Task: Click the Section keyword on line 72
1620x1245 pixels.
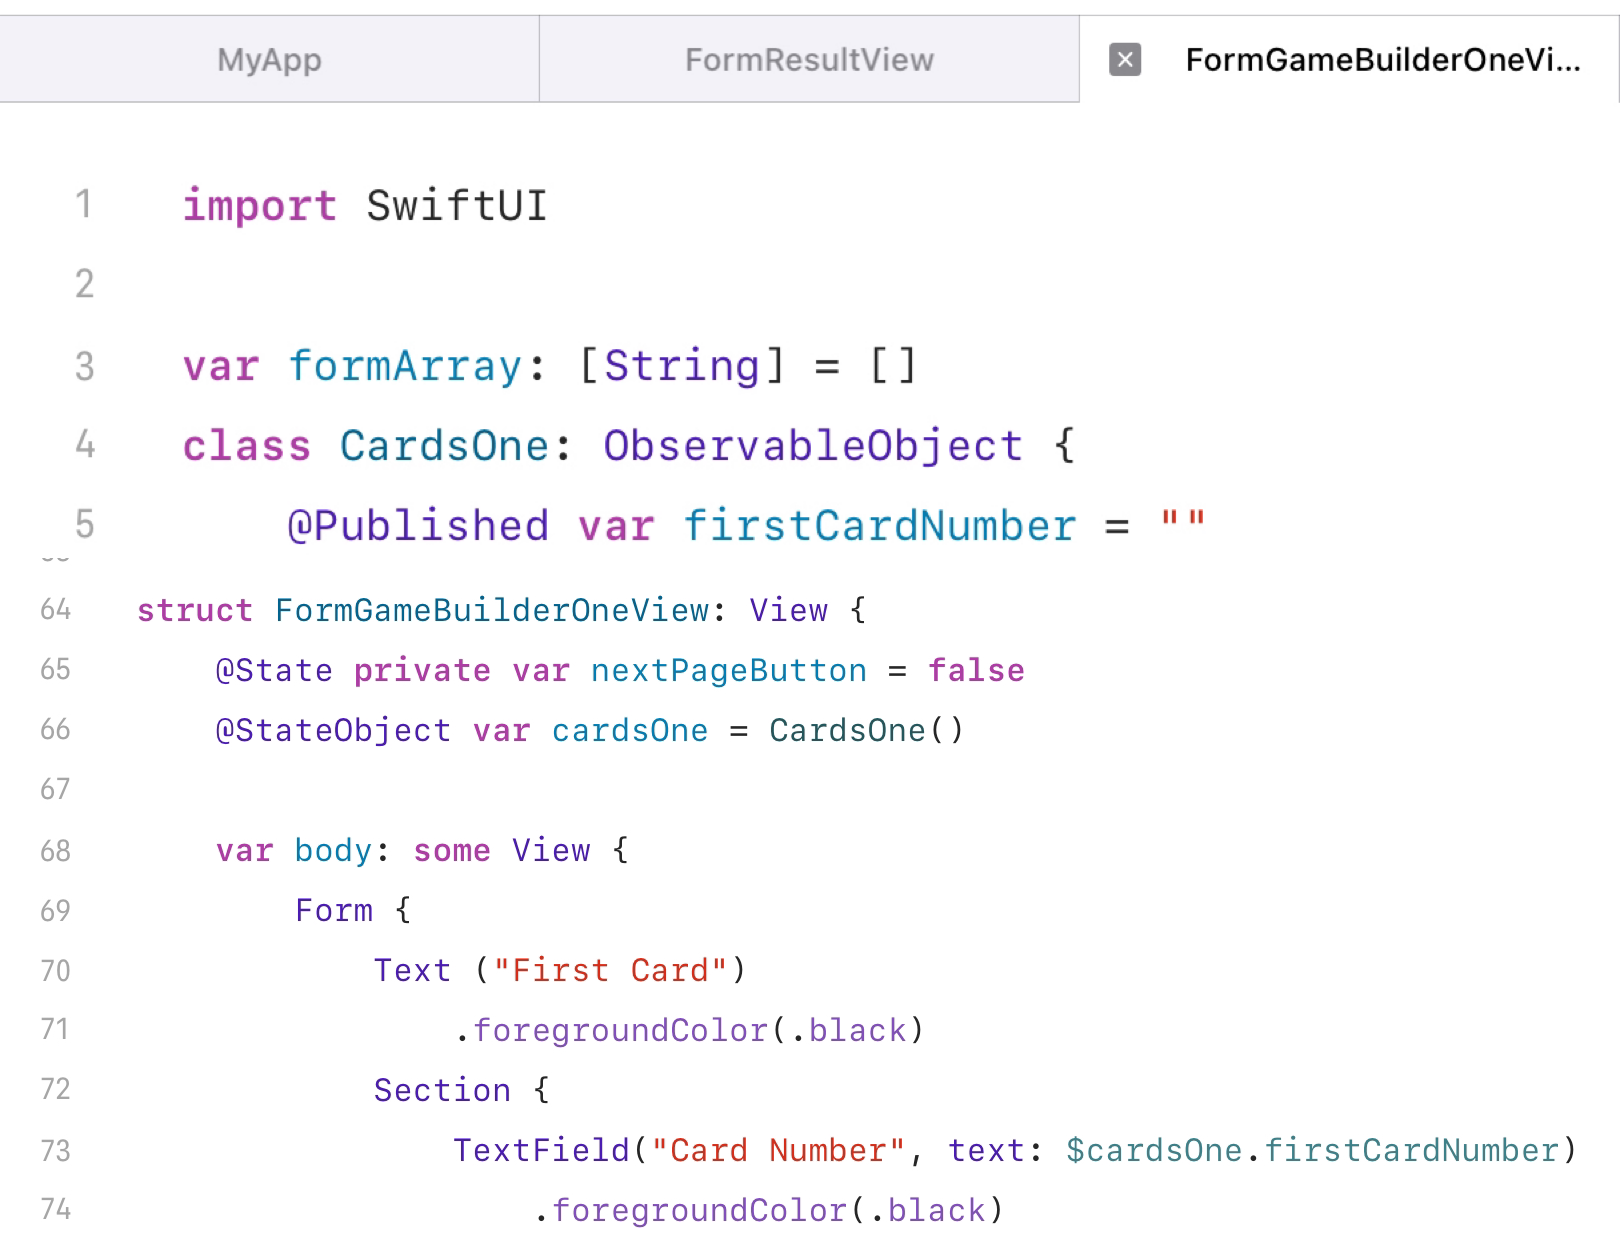Action: click(x=442, y=1090)
